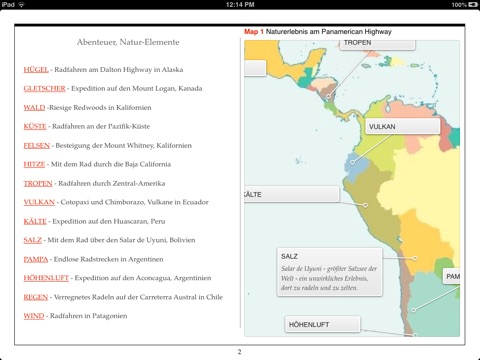The image size is (480, 360).
Task: Click the page number 2
Action: tap(239, 352)
